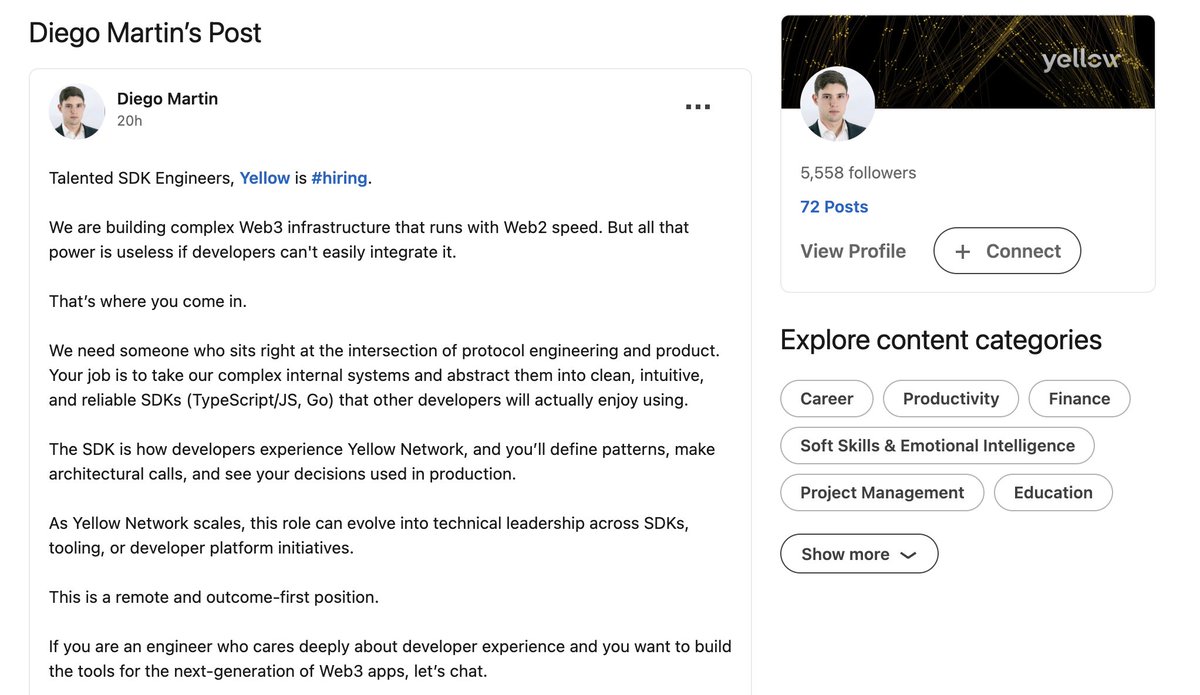Click the Connect button
Viewport: 1200px width, 695px height.
pyautogui.click(x=1007, y=251)
